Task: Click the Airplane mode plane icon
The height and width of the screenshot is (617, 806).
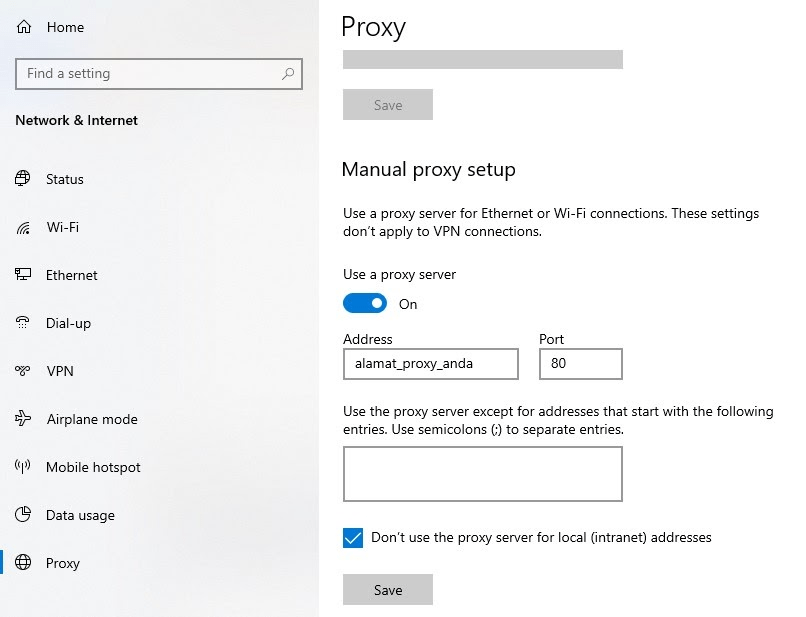Action: point(23,419)
